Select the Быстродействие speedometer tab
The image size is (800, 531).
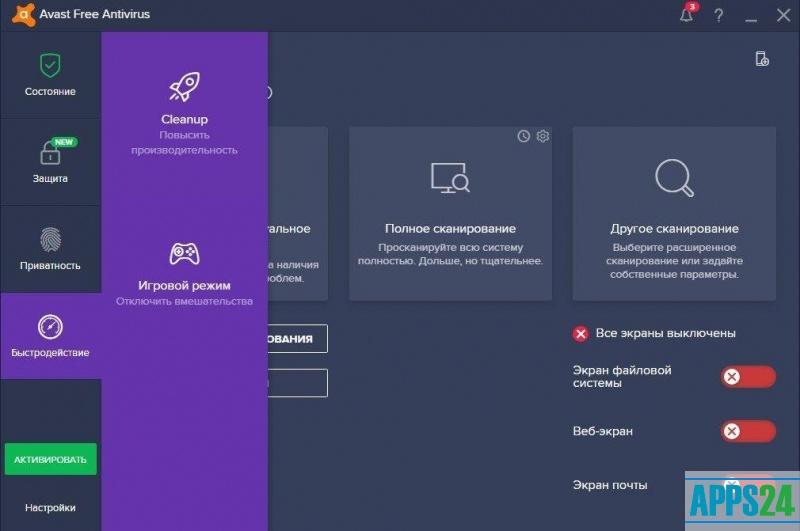coord(50,336)
